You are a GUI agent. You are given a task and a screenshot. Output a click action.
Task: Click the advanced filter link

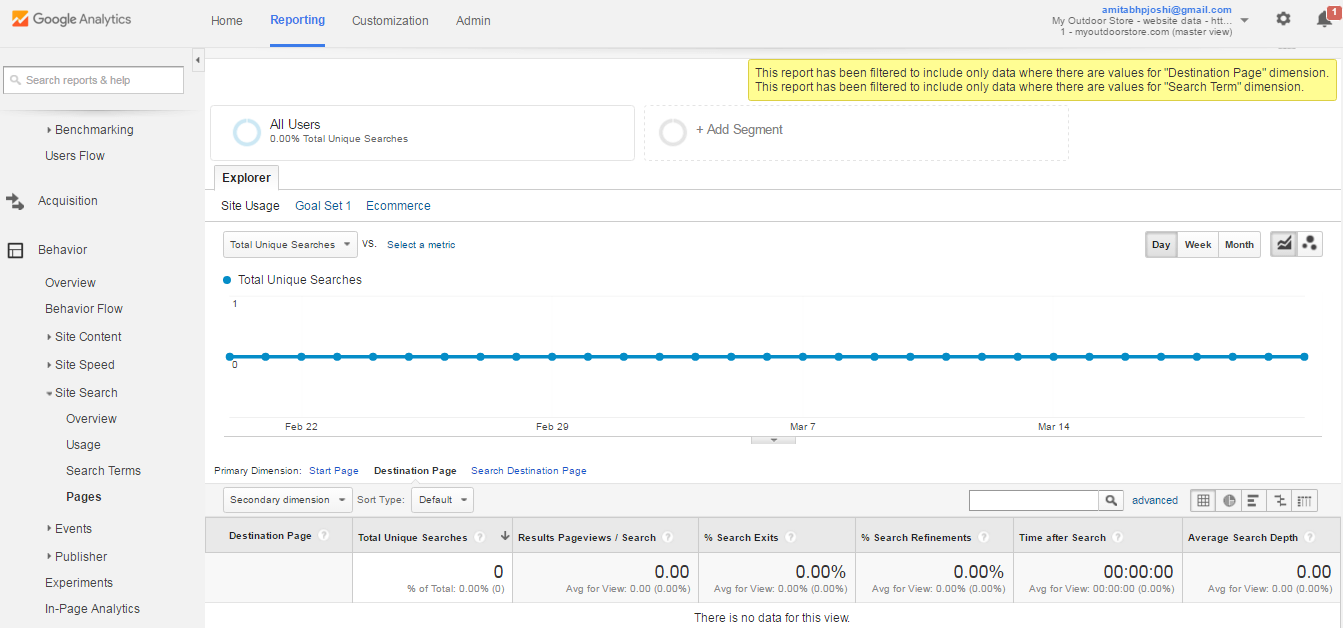tap(1154, 500)
